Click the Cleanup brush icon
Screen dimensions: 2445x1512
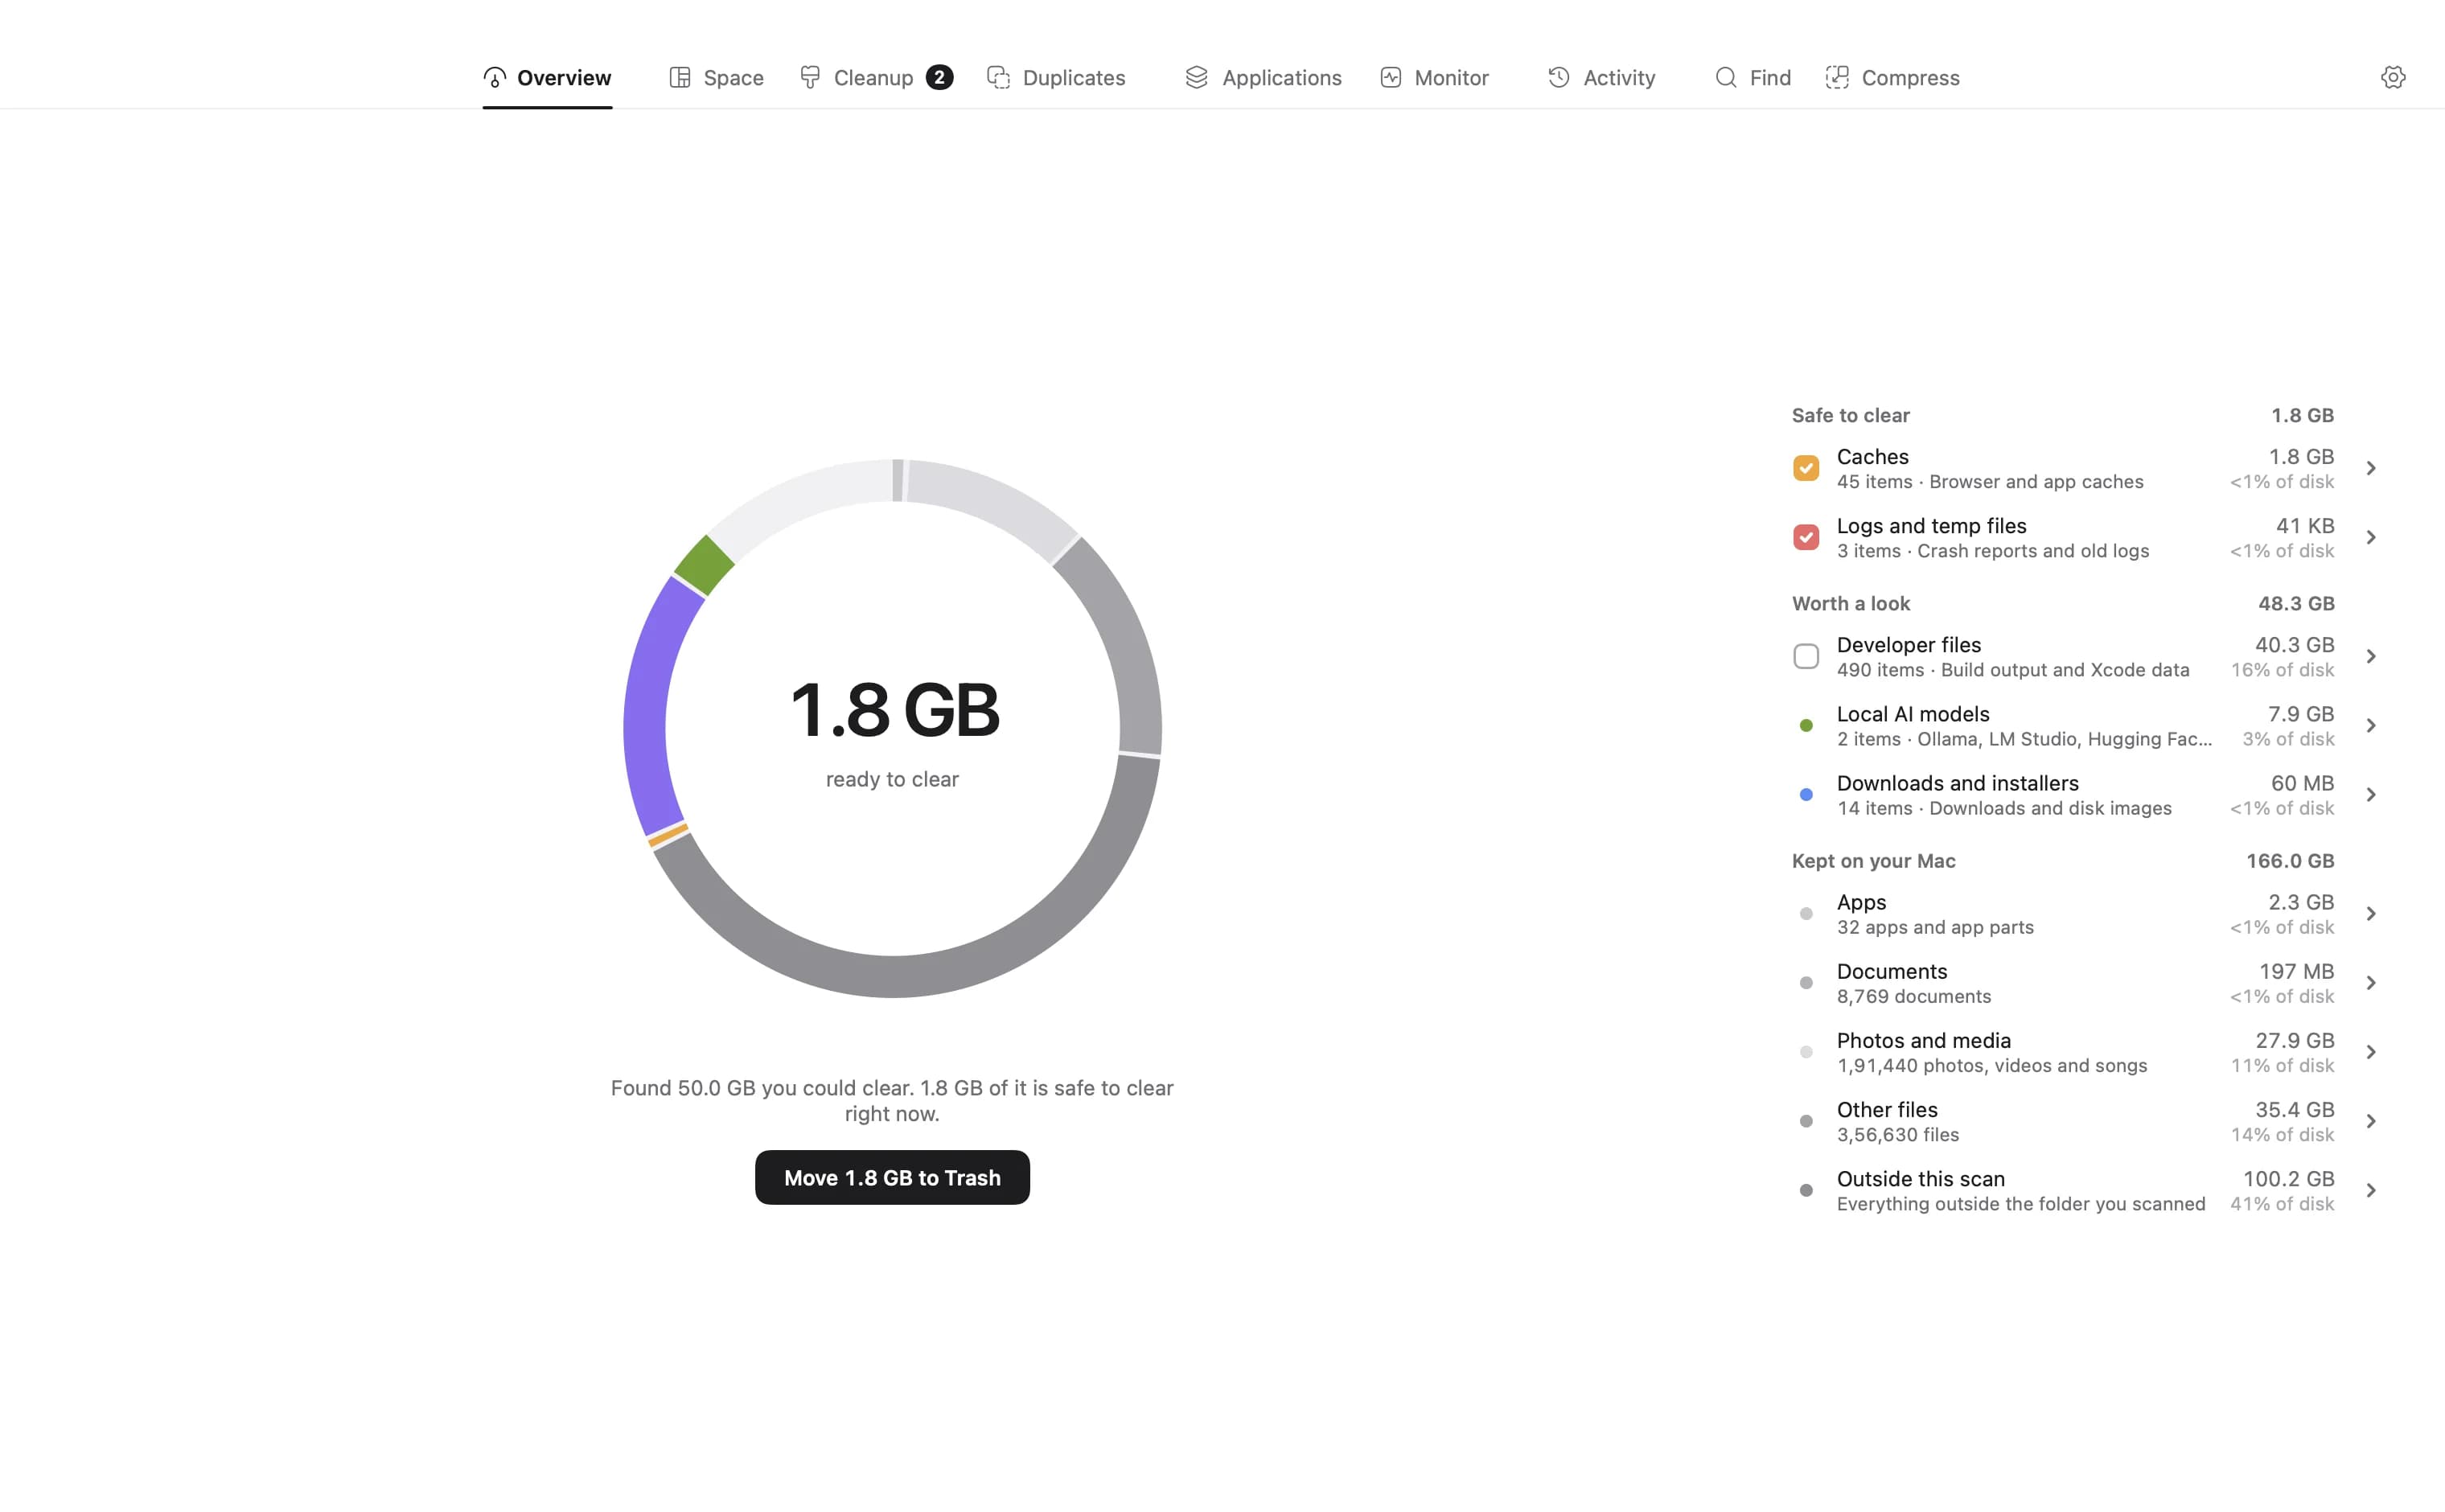pos(810,77)
